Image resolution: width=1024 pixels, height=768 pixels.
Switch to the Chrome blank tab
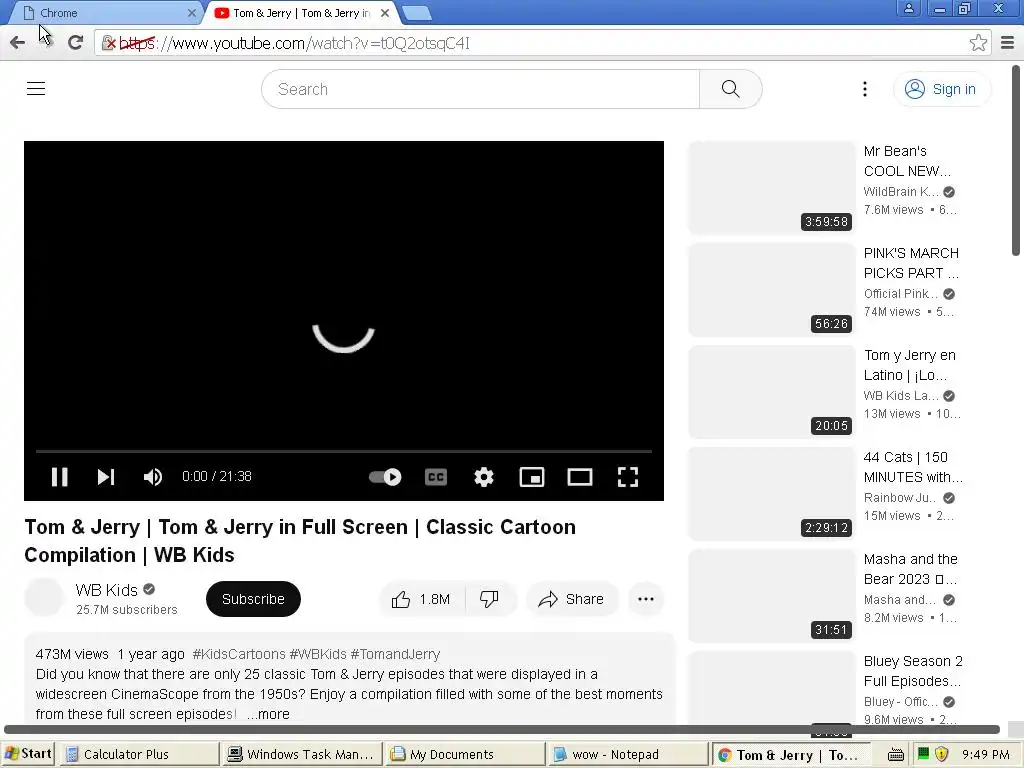pyautogui.click(x=104, y=12)
